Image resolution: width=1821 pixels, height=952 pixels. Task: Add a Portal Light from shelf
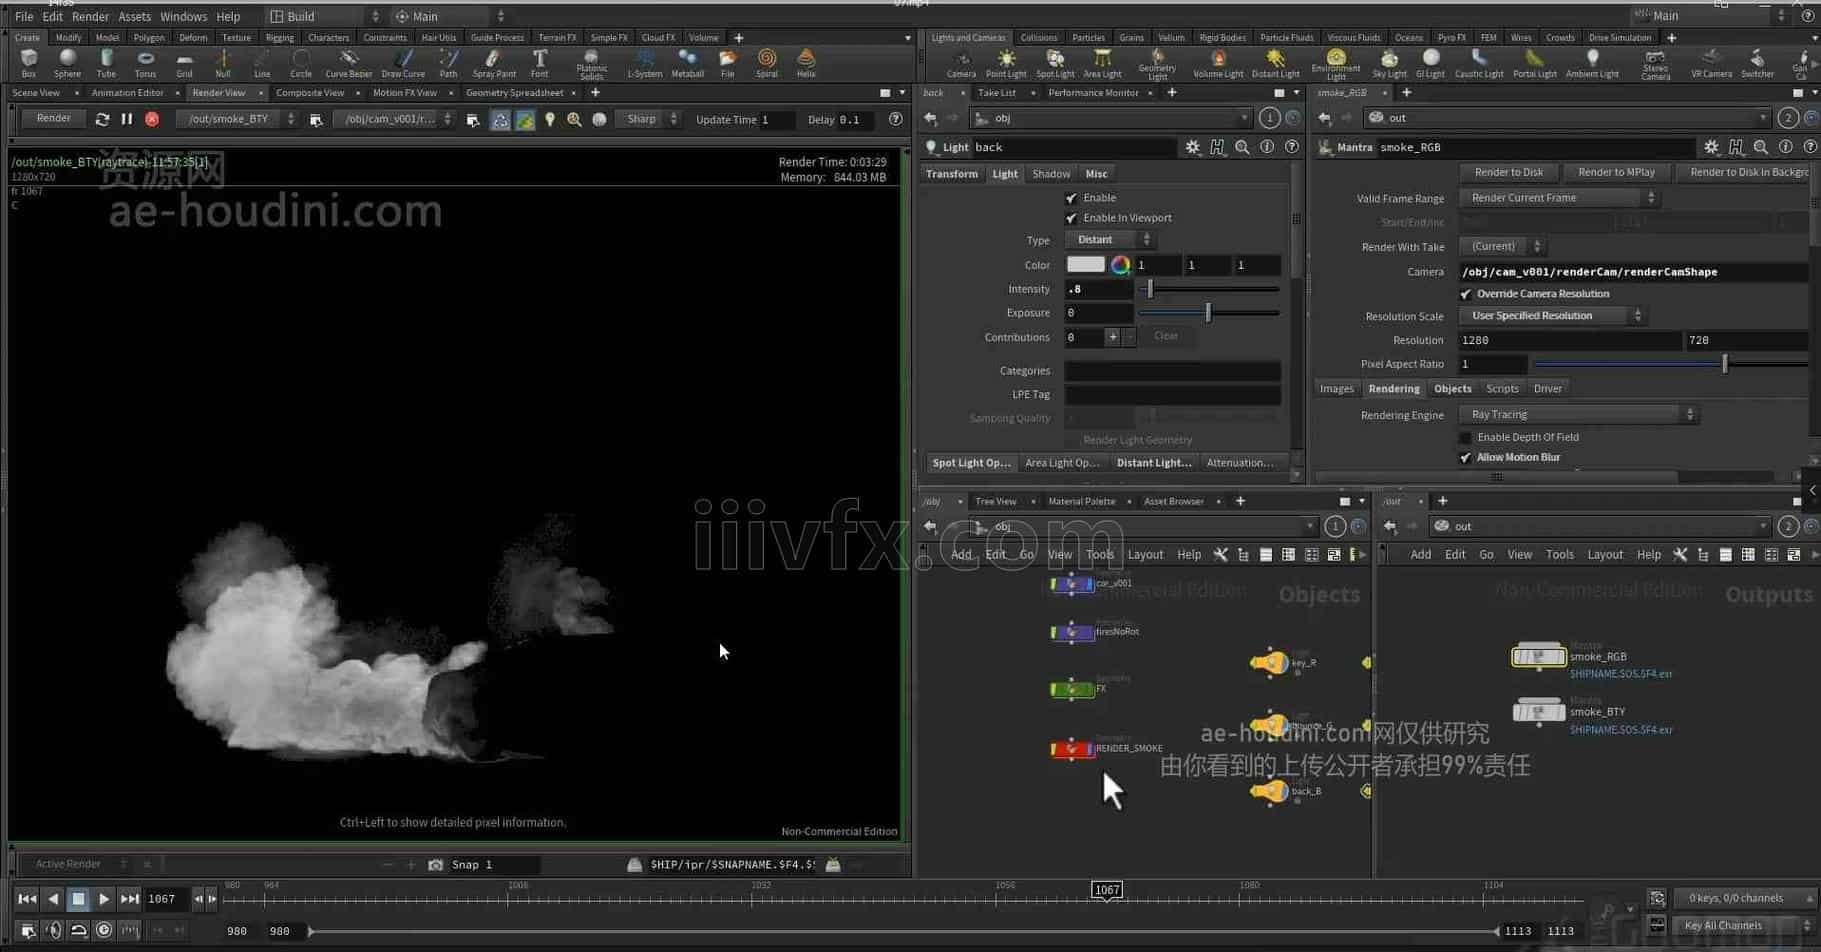tap(1534, 63)
